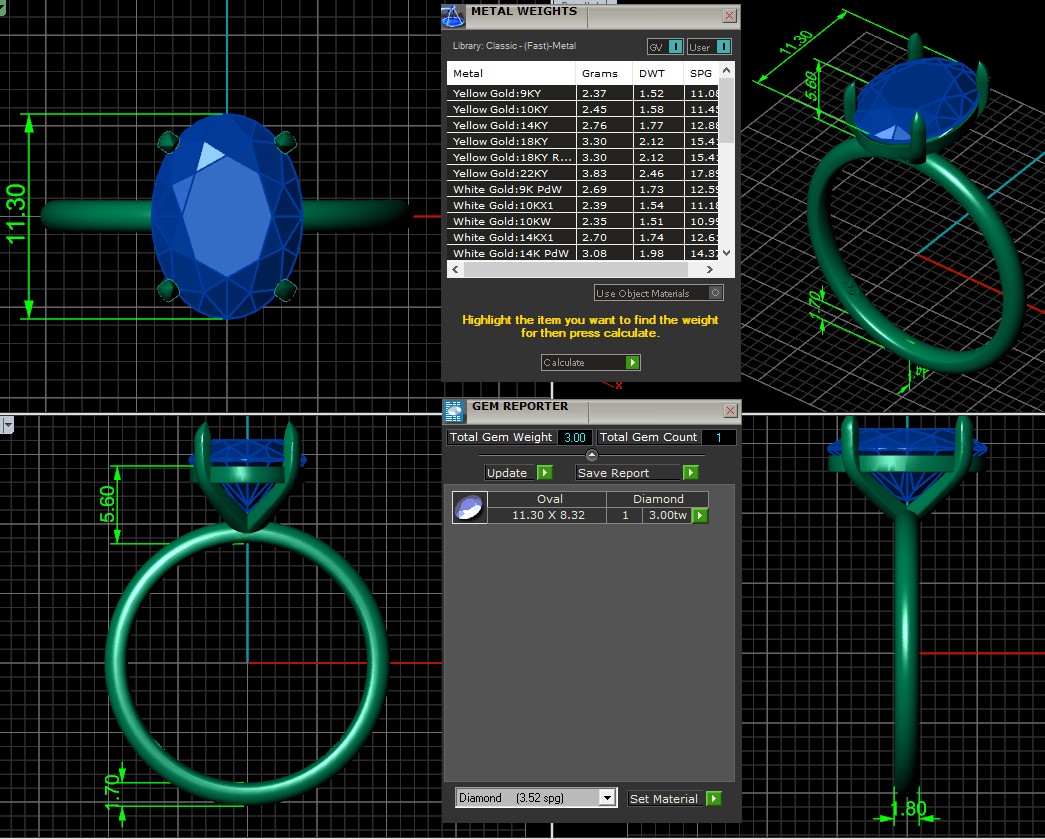1045x839 pixels.
Task: Click the green arrow beside 3.00tw gem row
Action: pyautogui.click(x=700, y=516)
